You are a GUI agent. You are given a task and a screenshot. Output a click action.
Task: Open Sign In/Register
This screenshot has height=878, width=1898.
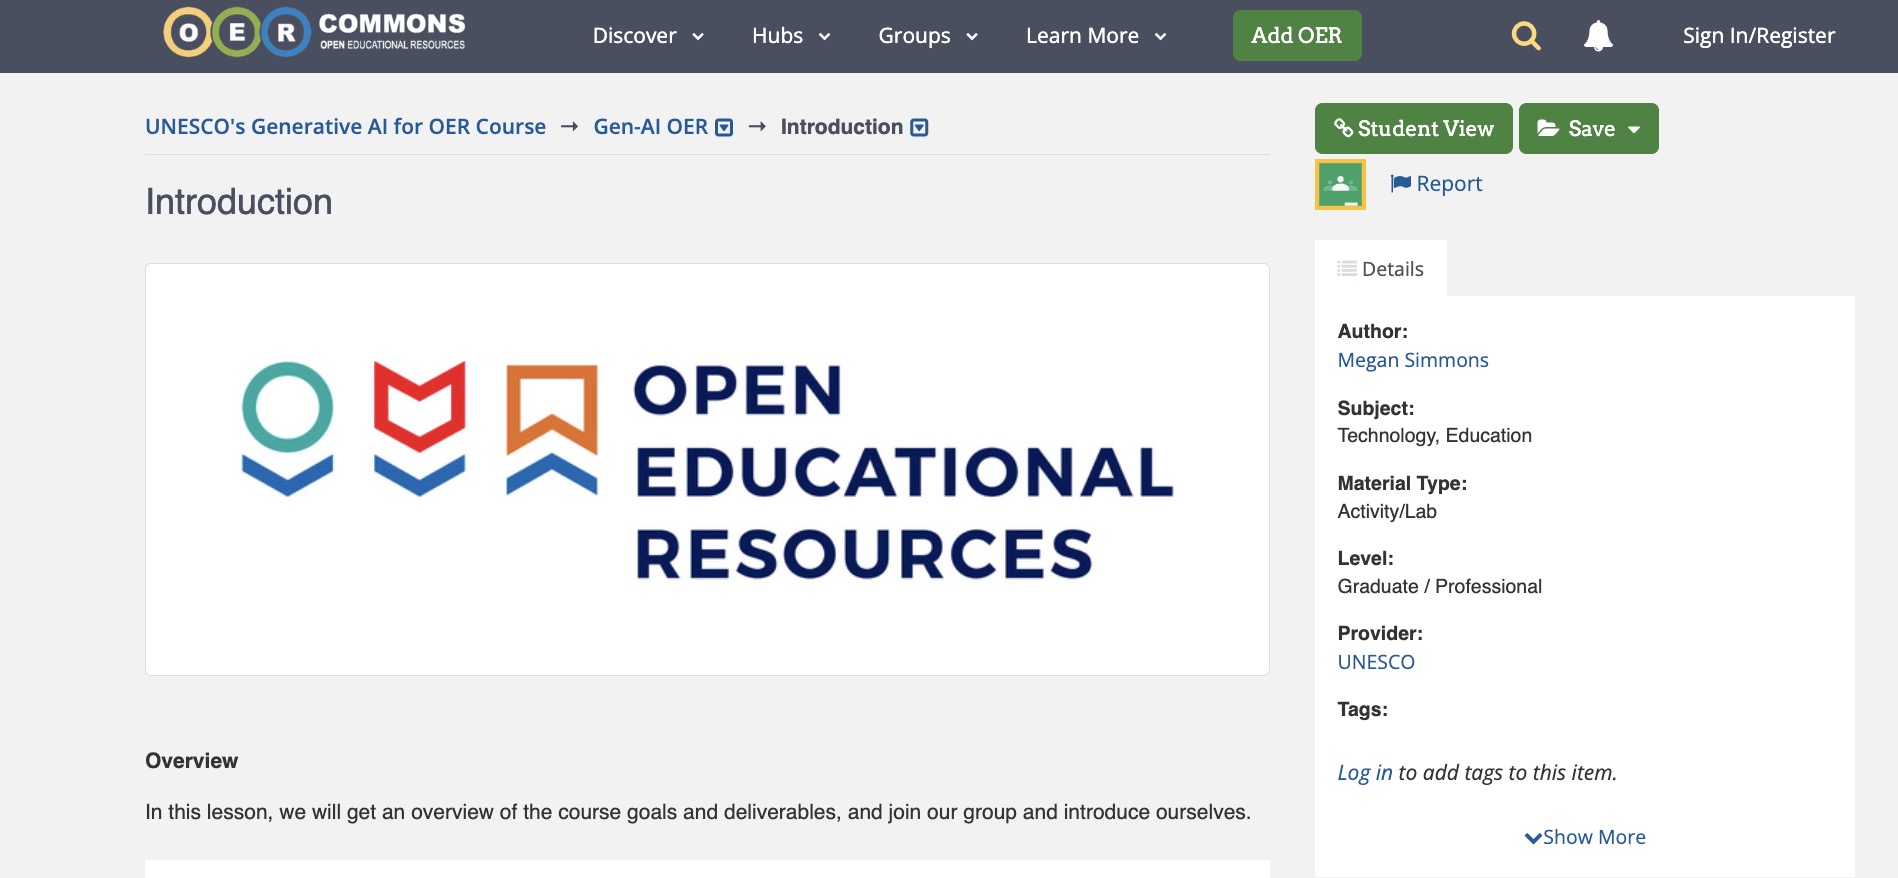(1758, 36)
